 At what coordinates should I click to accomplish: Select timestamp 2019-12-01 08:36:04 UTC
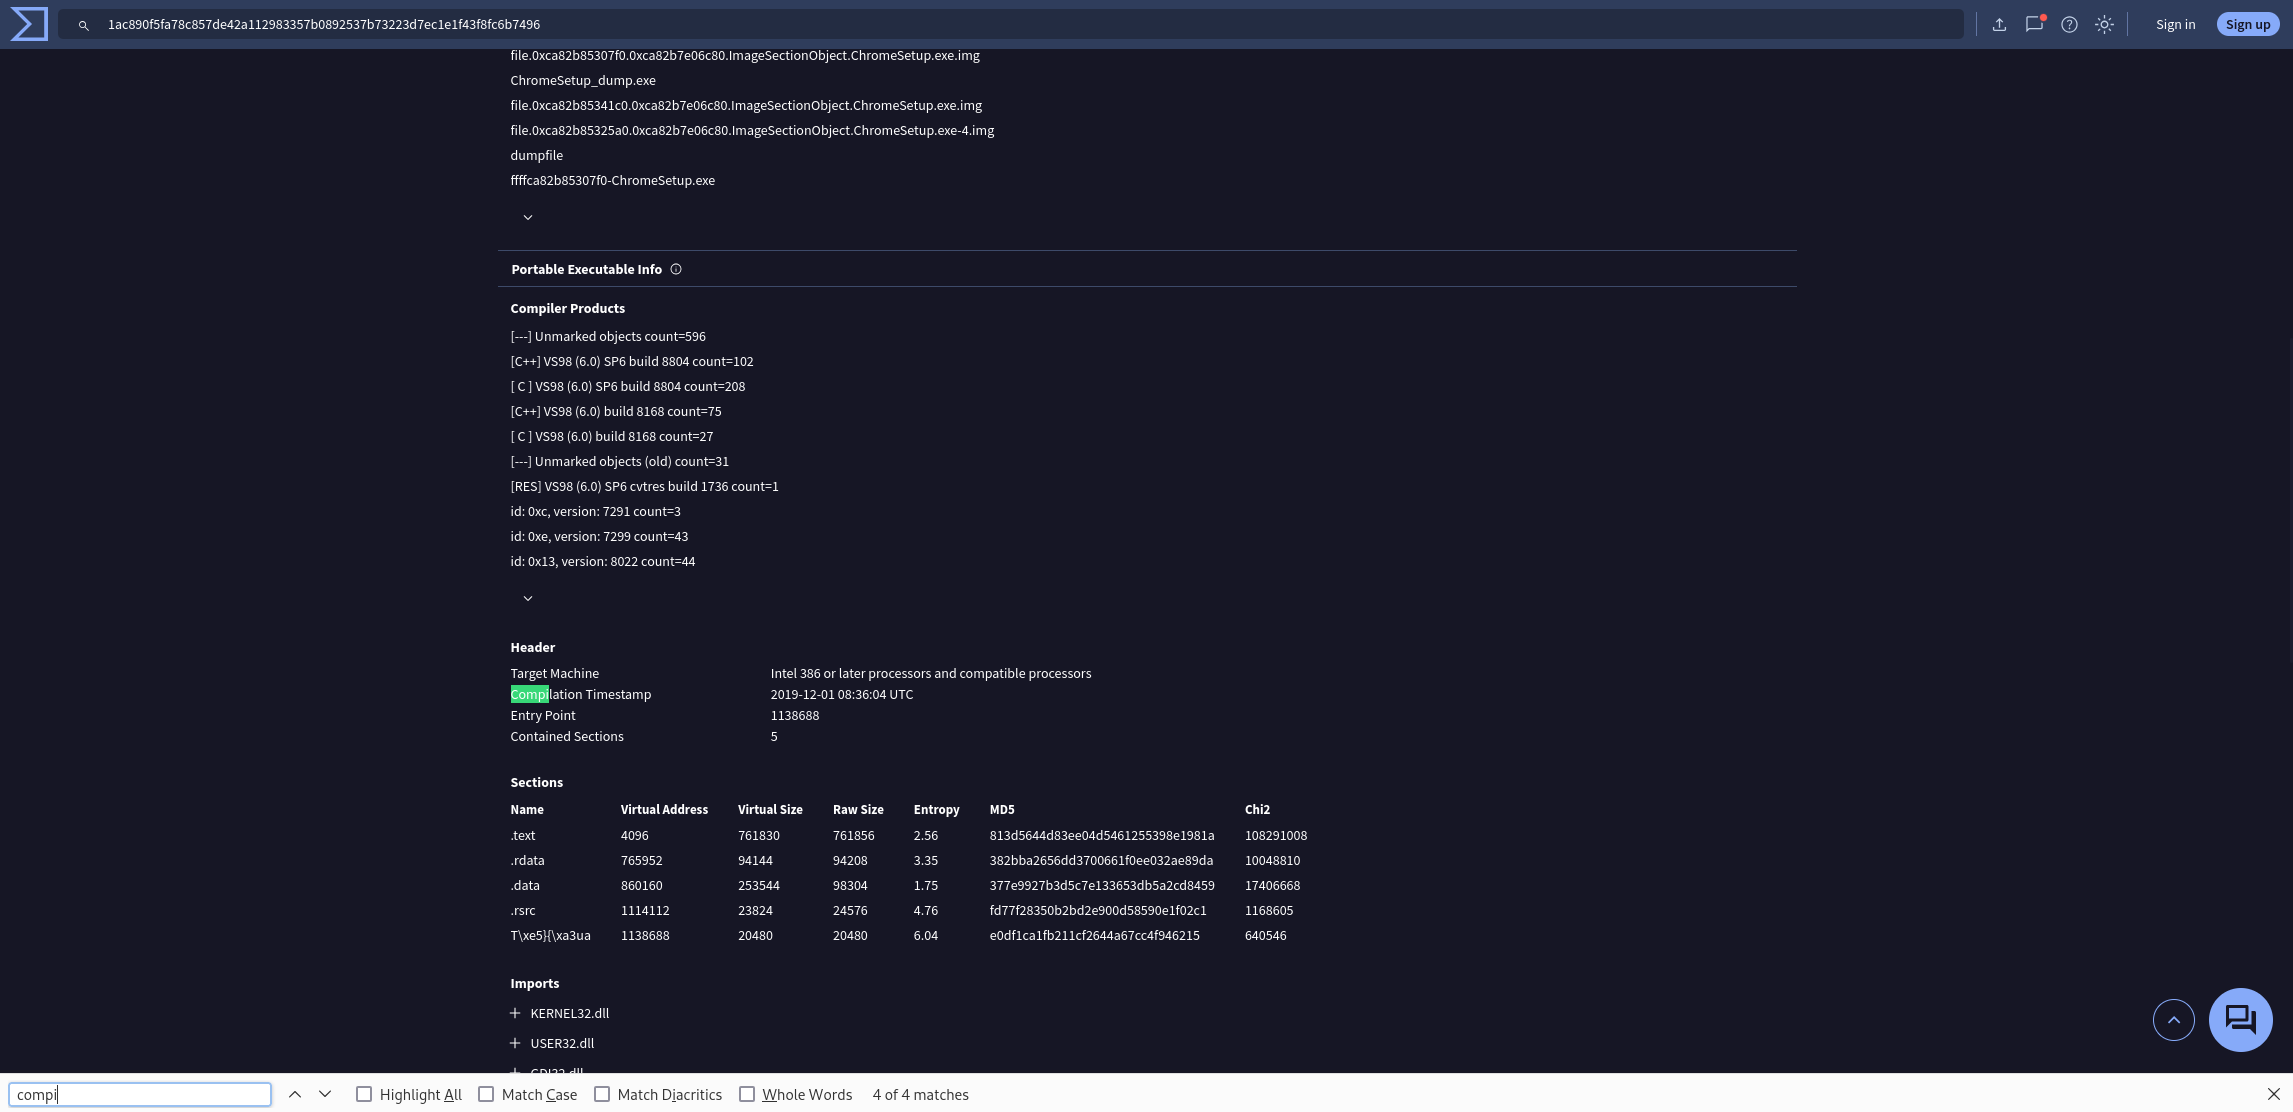[x=842, y=694]
